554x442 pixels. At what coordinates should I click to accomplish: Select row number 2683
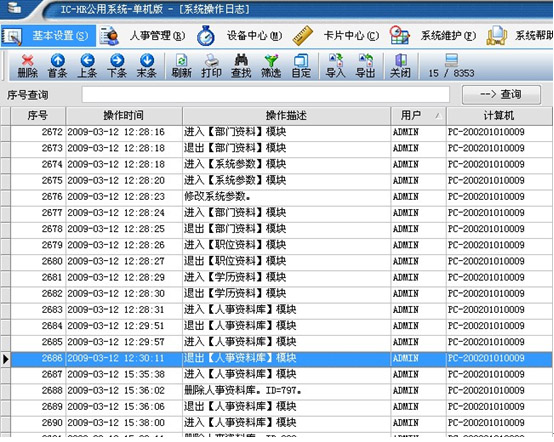pos(52,310)
